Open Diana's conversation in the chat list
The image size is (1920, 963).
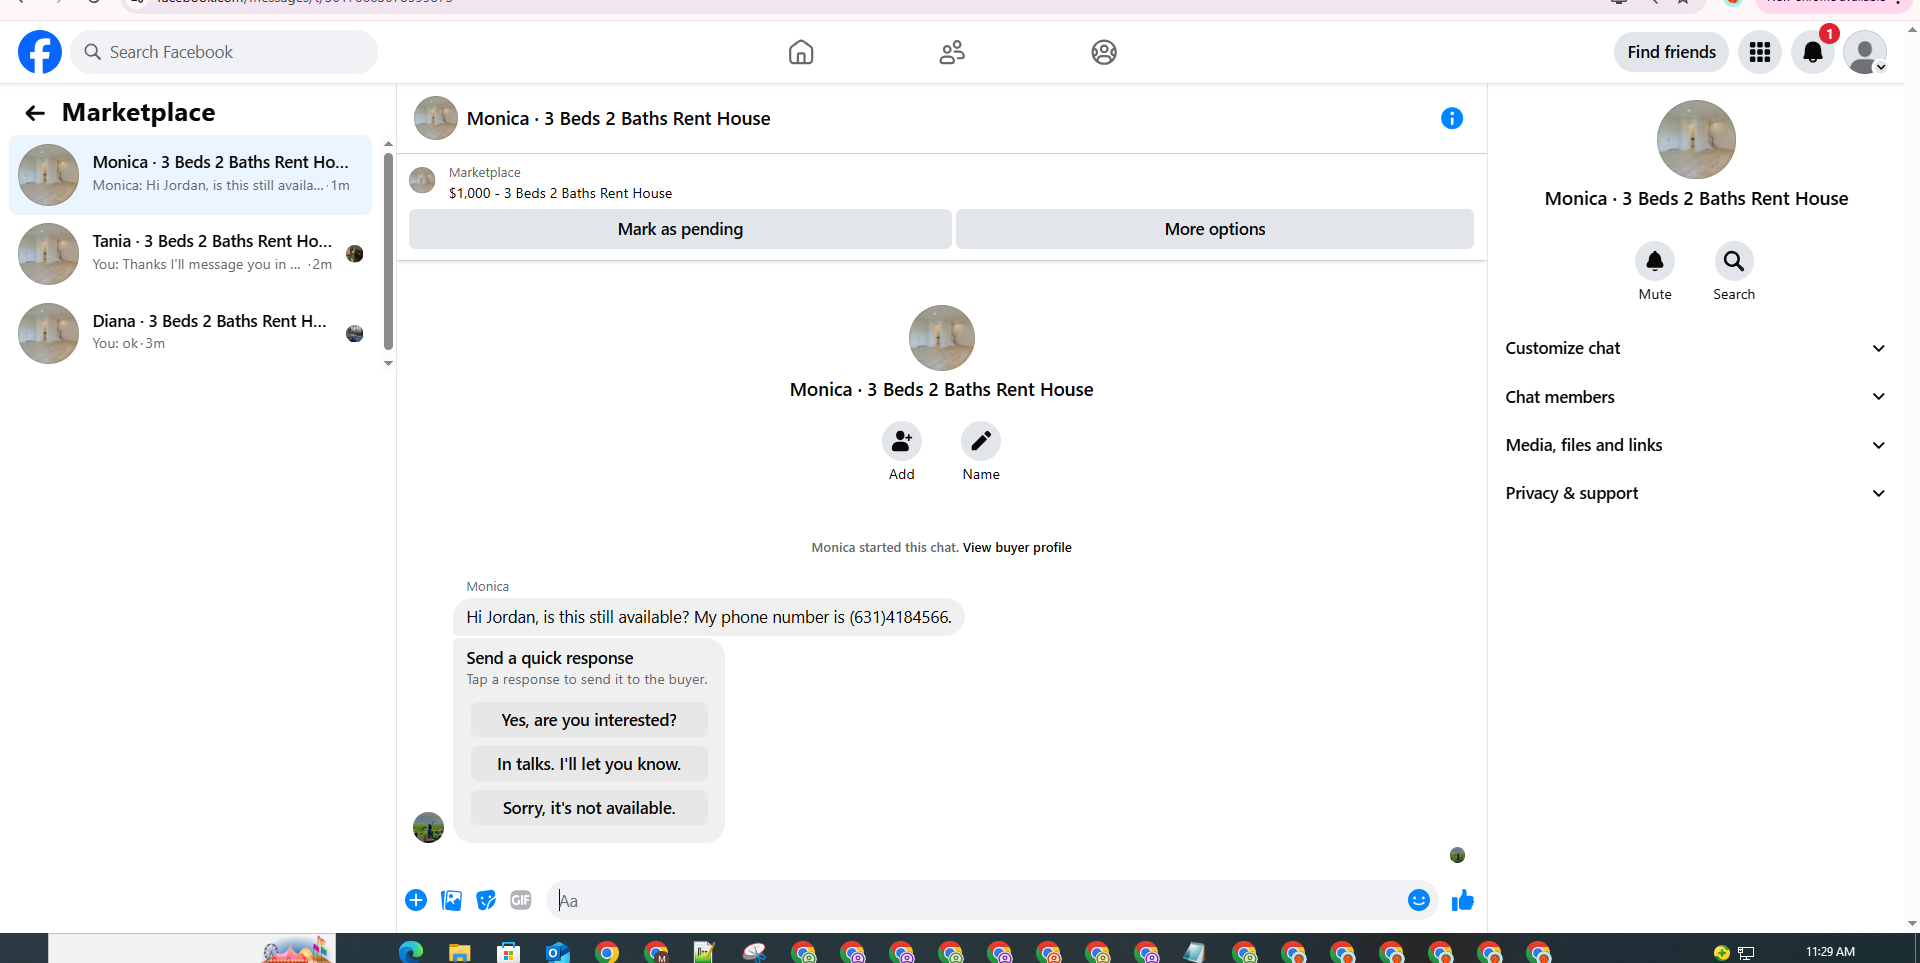click(191, 333)
